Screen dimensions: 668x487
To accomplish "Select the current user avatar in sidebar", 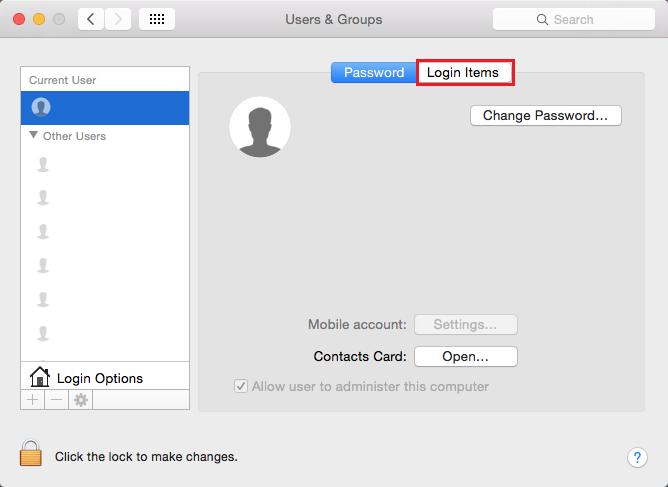I will tap(41, 107).
